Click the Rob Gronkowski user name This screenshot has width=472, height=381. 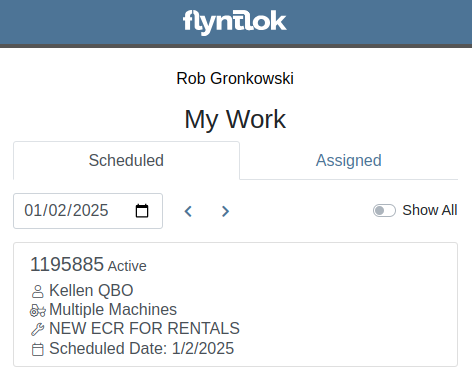click(235, 79)
